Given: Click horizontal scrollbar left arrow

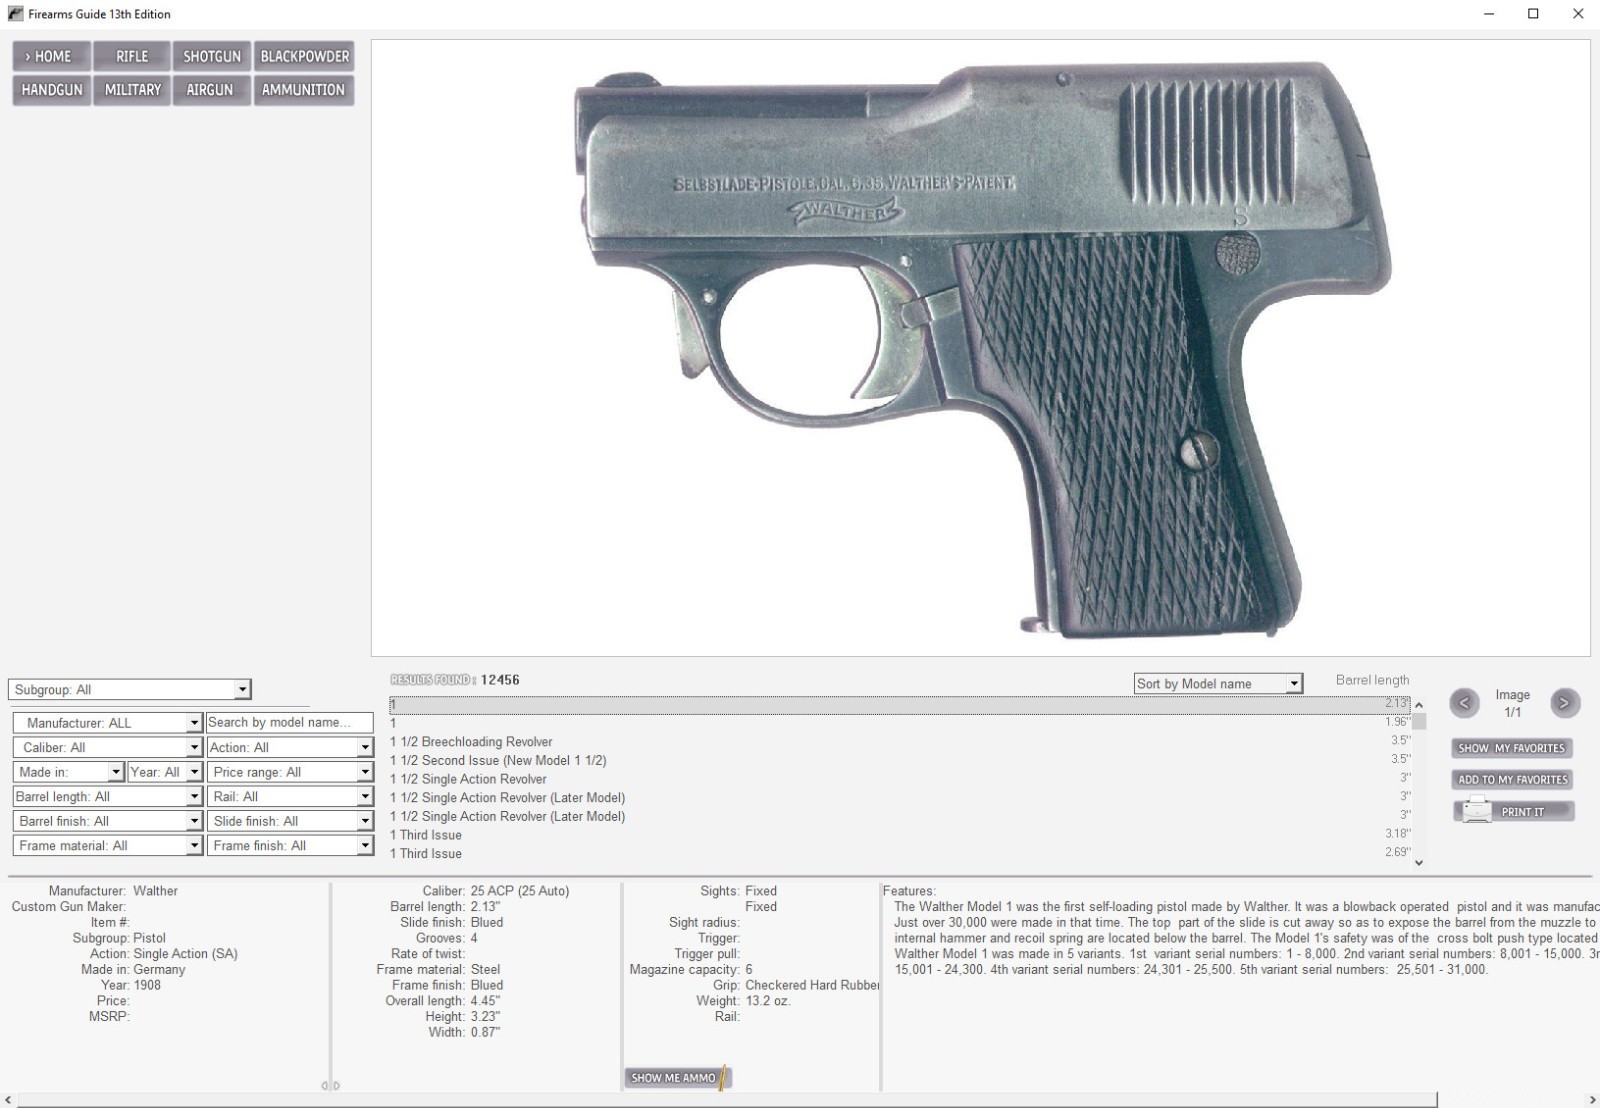Looking at the screenshot, I should pyautogui.click(x=8, y=1100).
